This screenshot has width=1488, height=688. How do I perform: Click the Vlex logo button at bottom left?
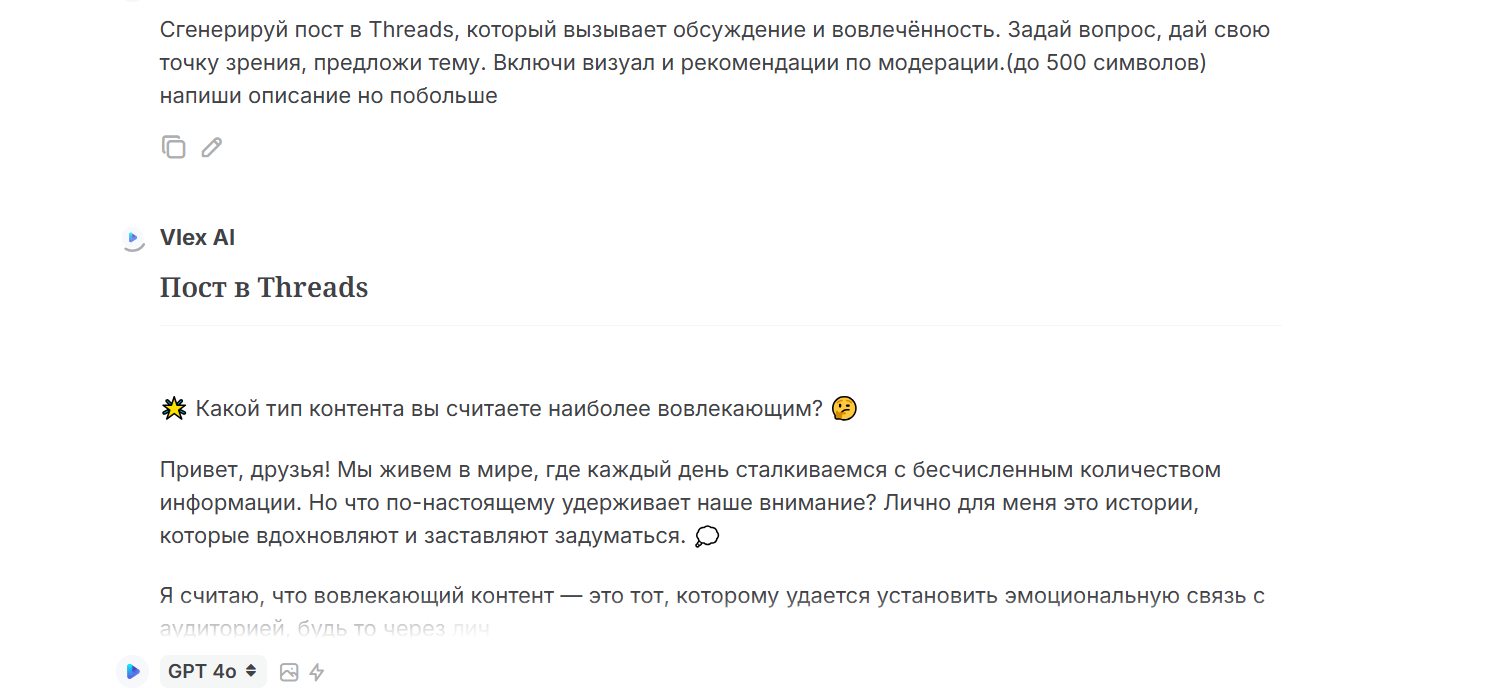(133, 672)
